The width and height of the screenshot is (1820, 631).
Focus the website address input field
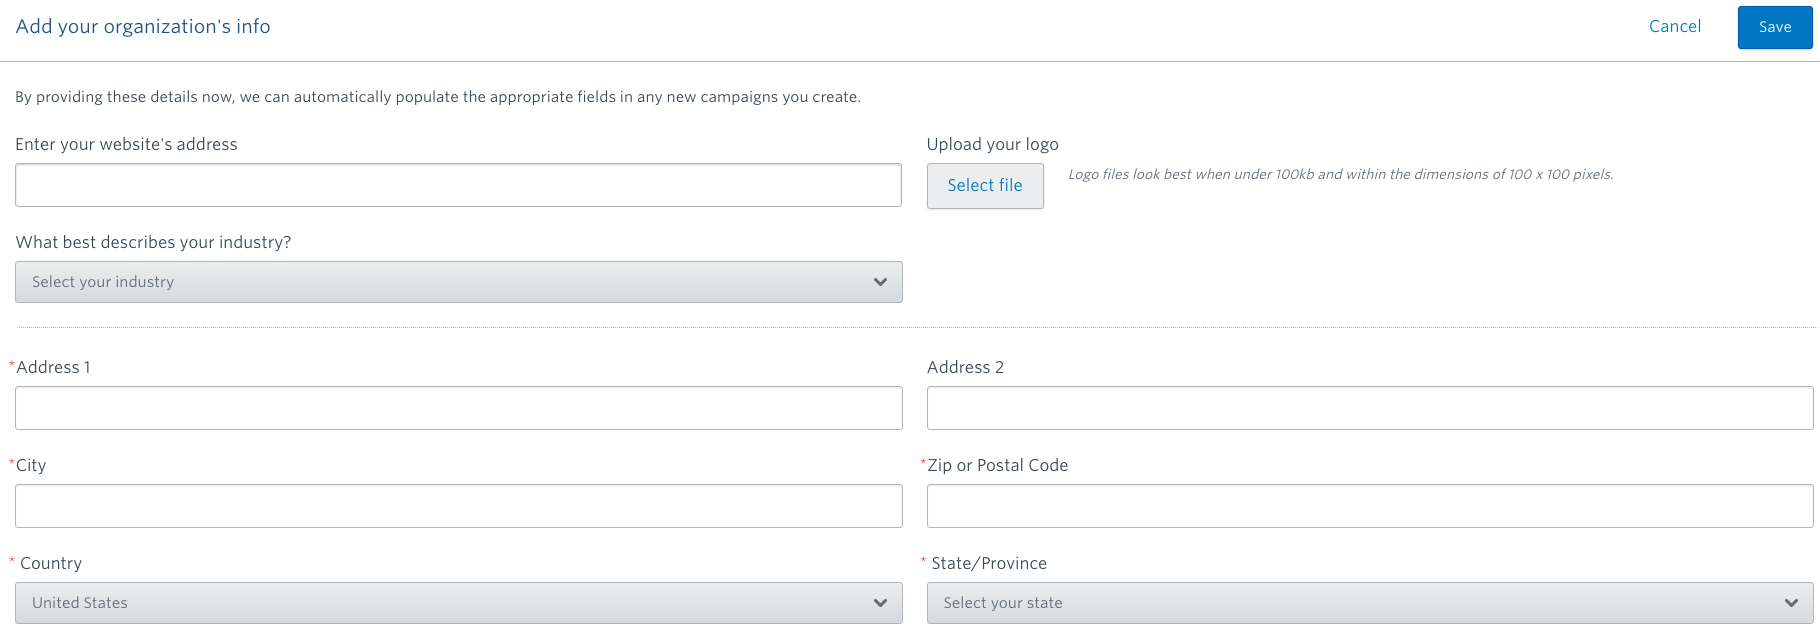[x=458, y=186]
